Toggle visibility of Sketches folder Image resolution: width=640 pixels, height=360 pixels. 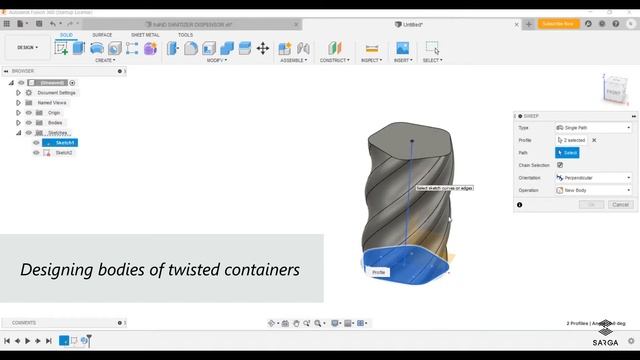pyautogui.click(x=29, y=133)
